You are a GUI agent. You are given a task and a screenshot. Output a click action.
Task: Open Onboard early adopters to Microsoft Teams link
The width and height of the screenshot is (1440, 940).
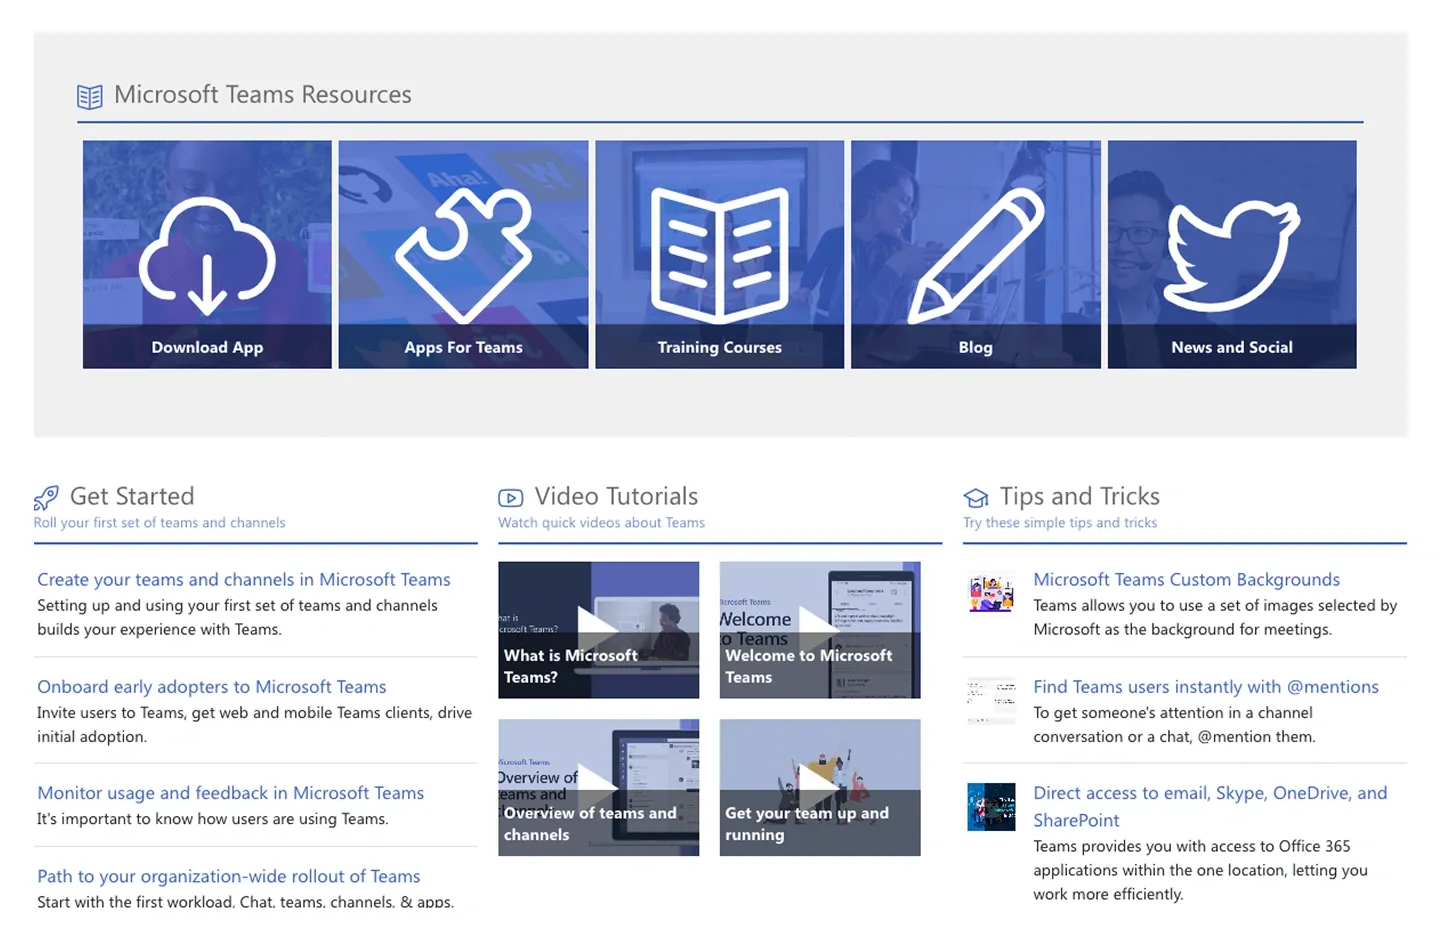pyautogui.click(x=212, y=687)
